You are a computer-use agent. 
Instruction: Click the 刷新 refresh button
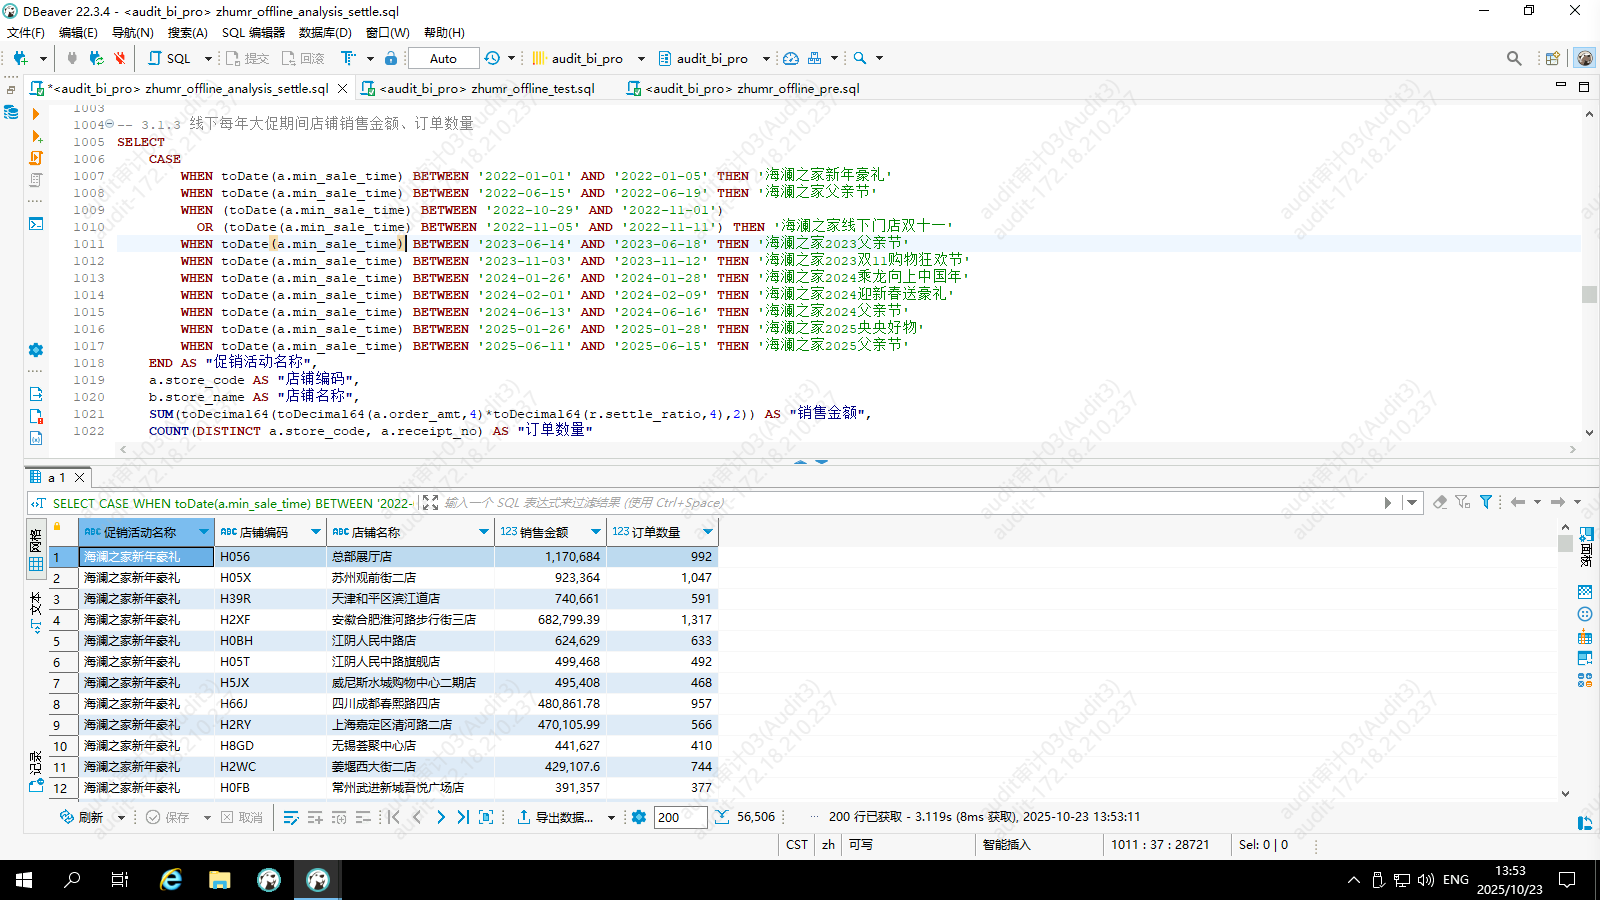(x=82, y=817)
